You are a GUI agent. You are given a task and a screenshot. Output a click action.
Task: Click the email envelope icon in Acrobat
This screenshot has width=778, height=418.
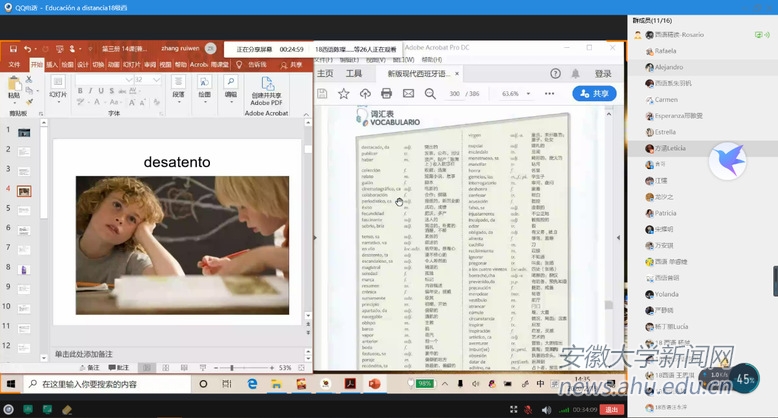[x=408, y=93]
